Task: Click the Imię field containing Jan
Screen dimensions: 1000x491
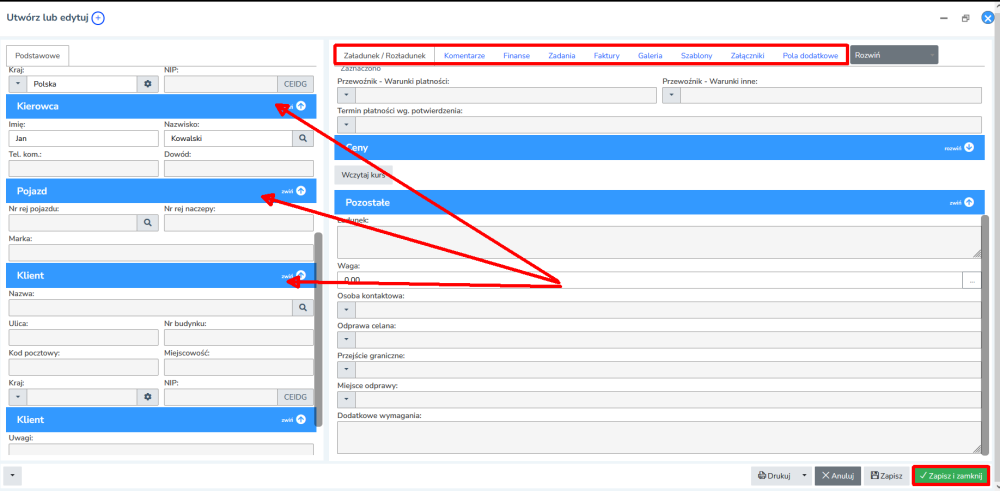Action: click(84, 138)
